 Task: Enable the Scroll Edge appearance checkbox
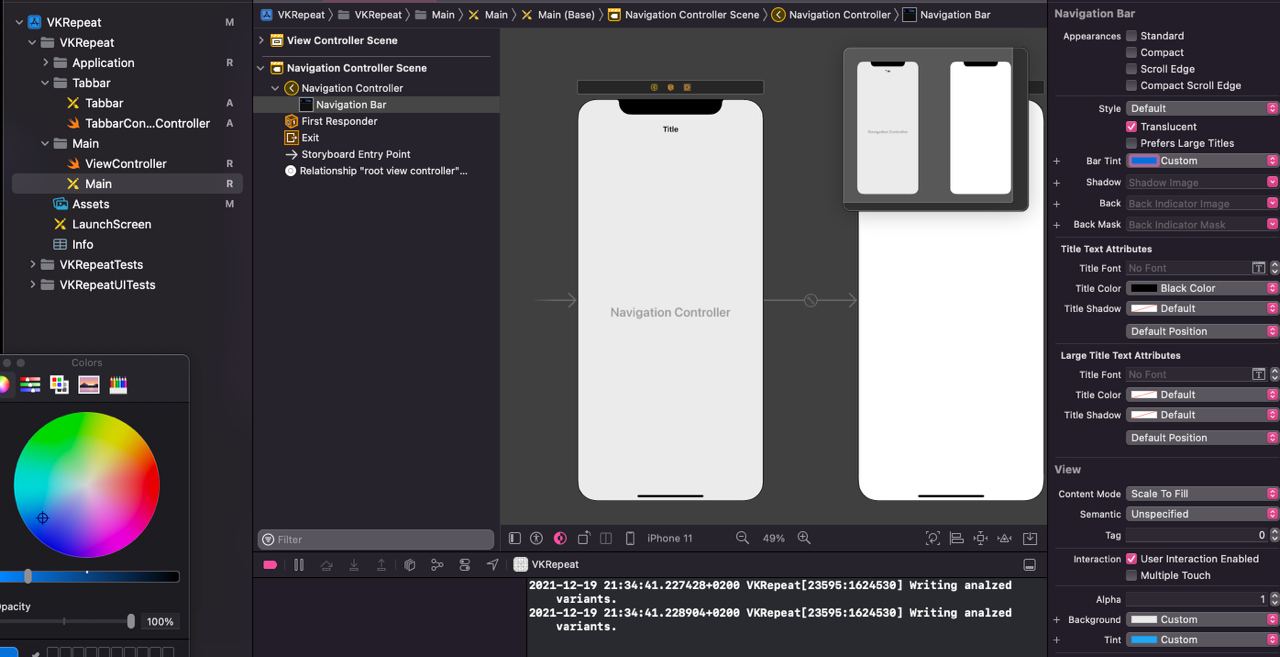click(x=1131, y=69)
